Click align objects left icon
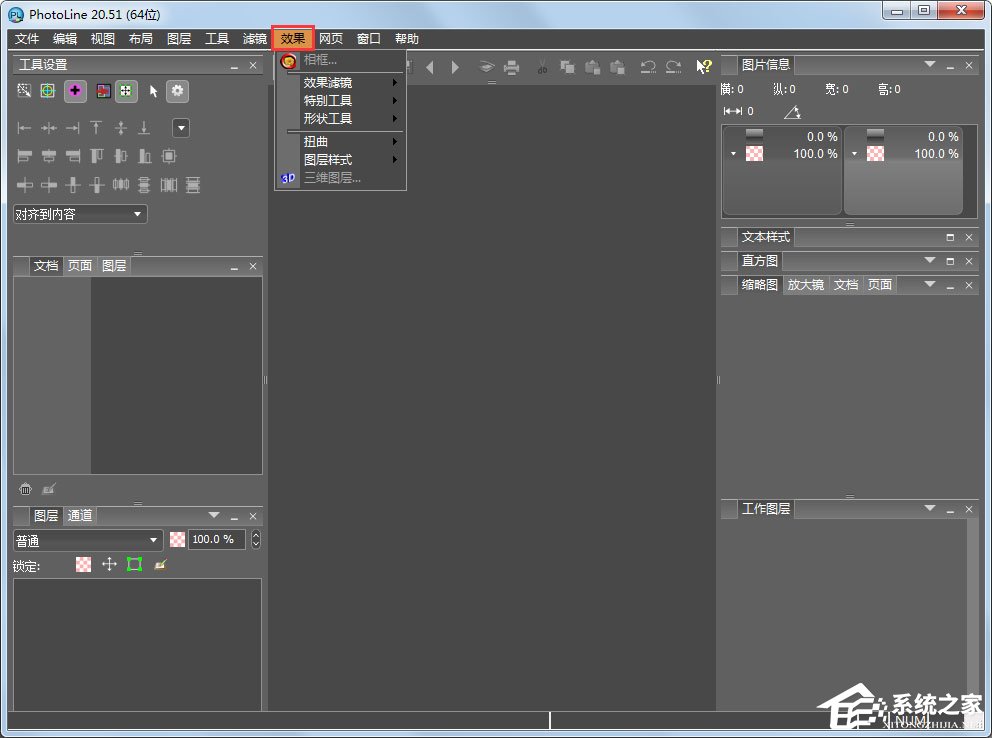This screenshot has width=992, height=738. 25,156
